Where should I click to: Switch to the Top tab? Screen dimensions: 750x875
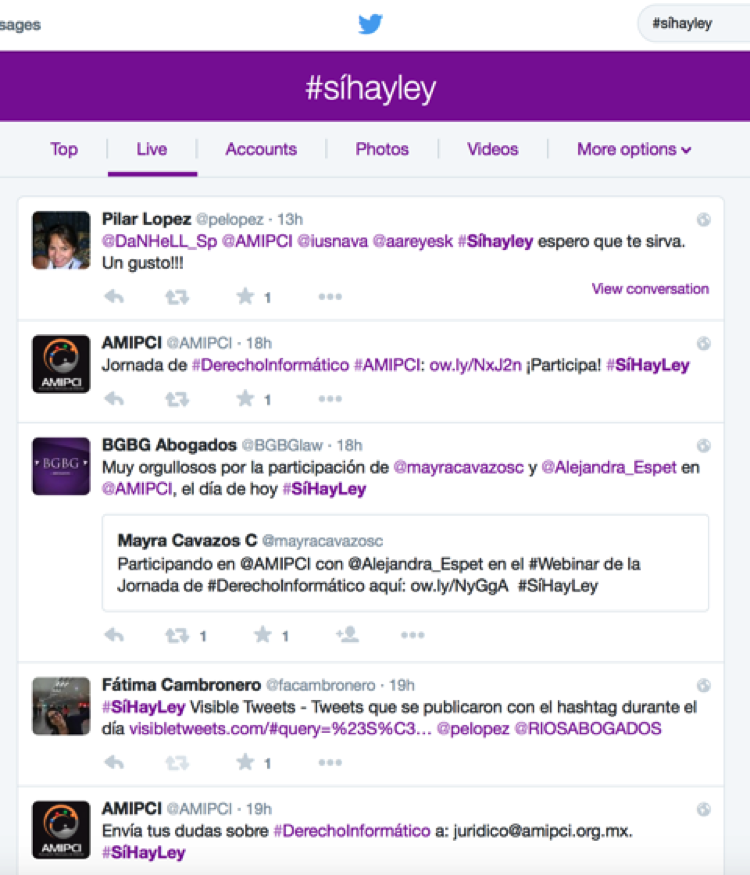(x=64, y=149)
